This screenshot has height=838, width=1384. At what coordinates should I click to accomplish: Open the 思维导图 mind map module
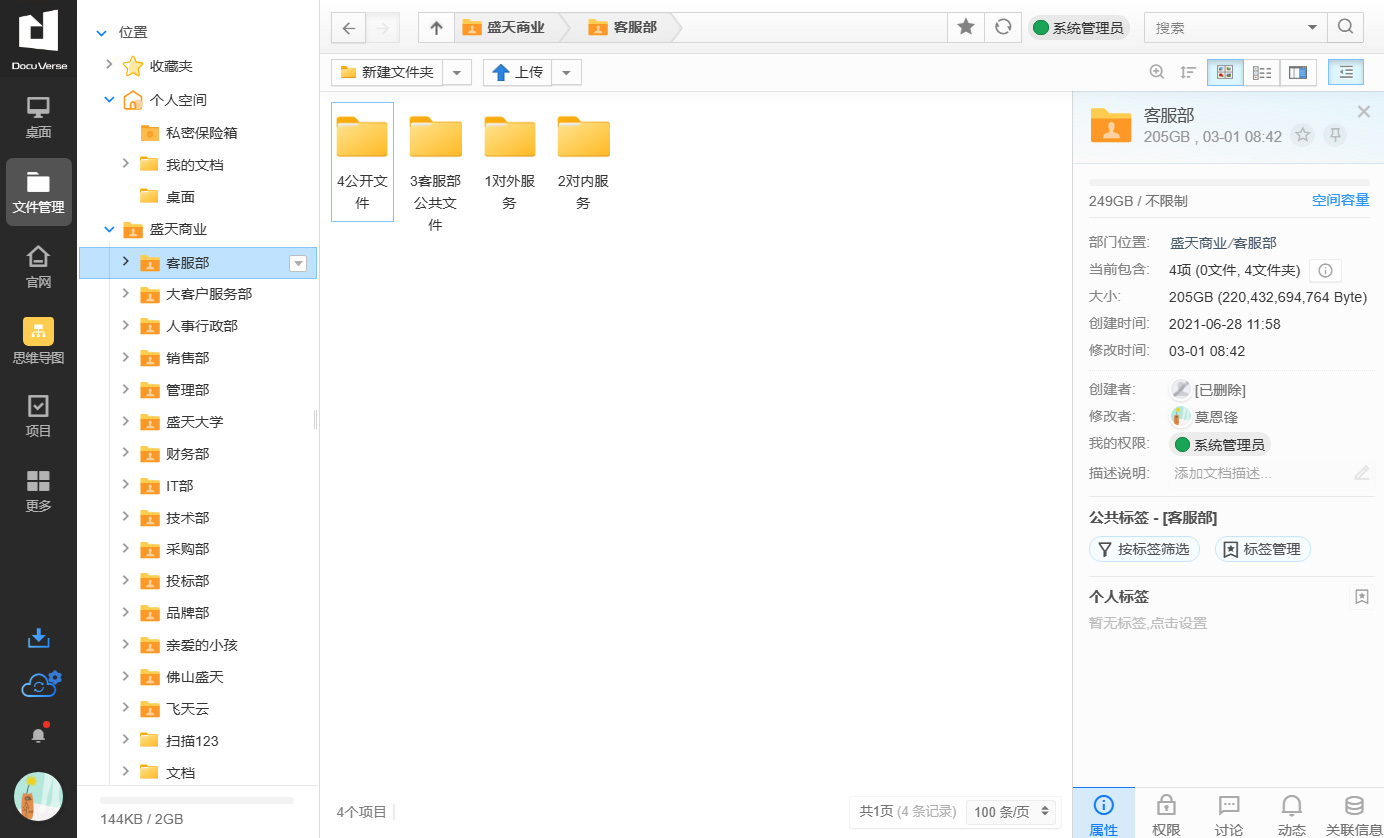pos(38,340)
